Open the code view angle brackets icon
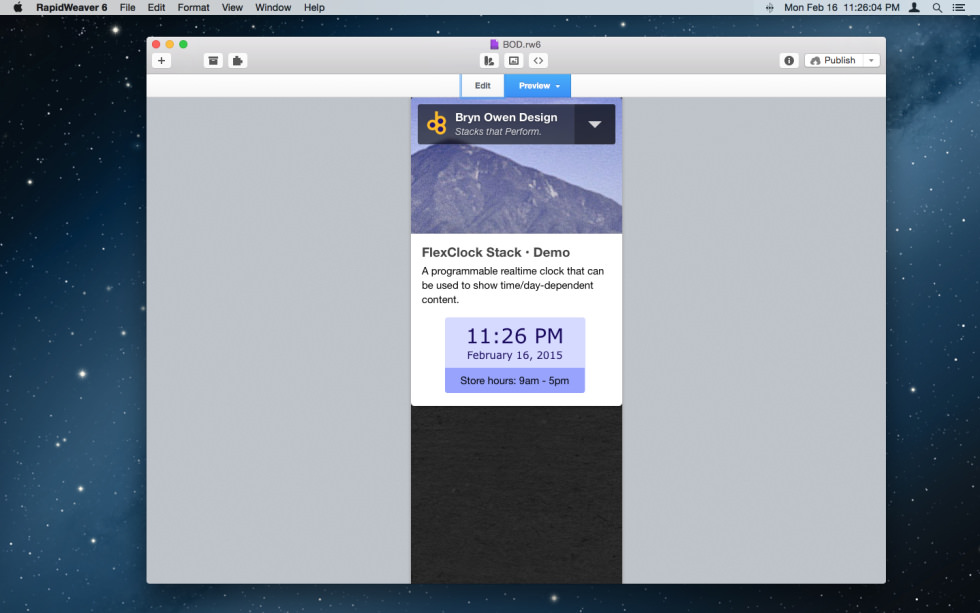 [x=538, y=61]
